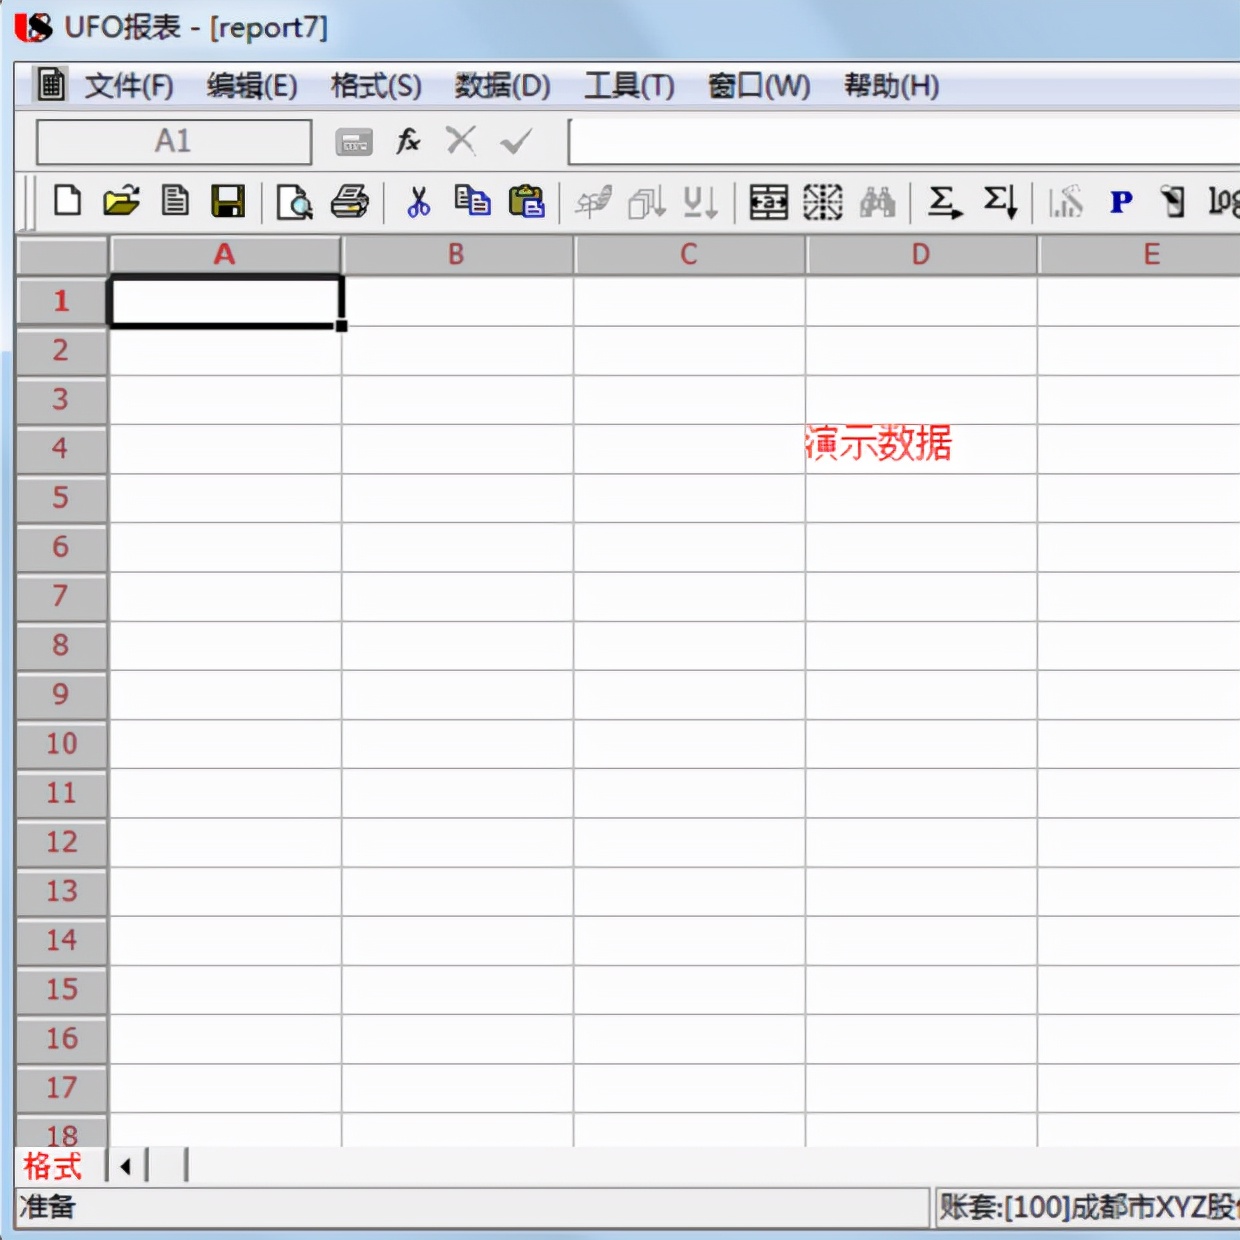
Task: Insert a sum with the Σ icon
Action: coord(941,201)
